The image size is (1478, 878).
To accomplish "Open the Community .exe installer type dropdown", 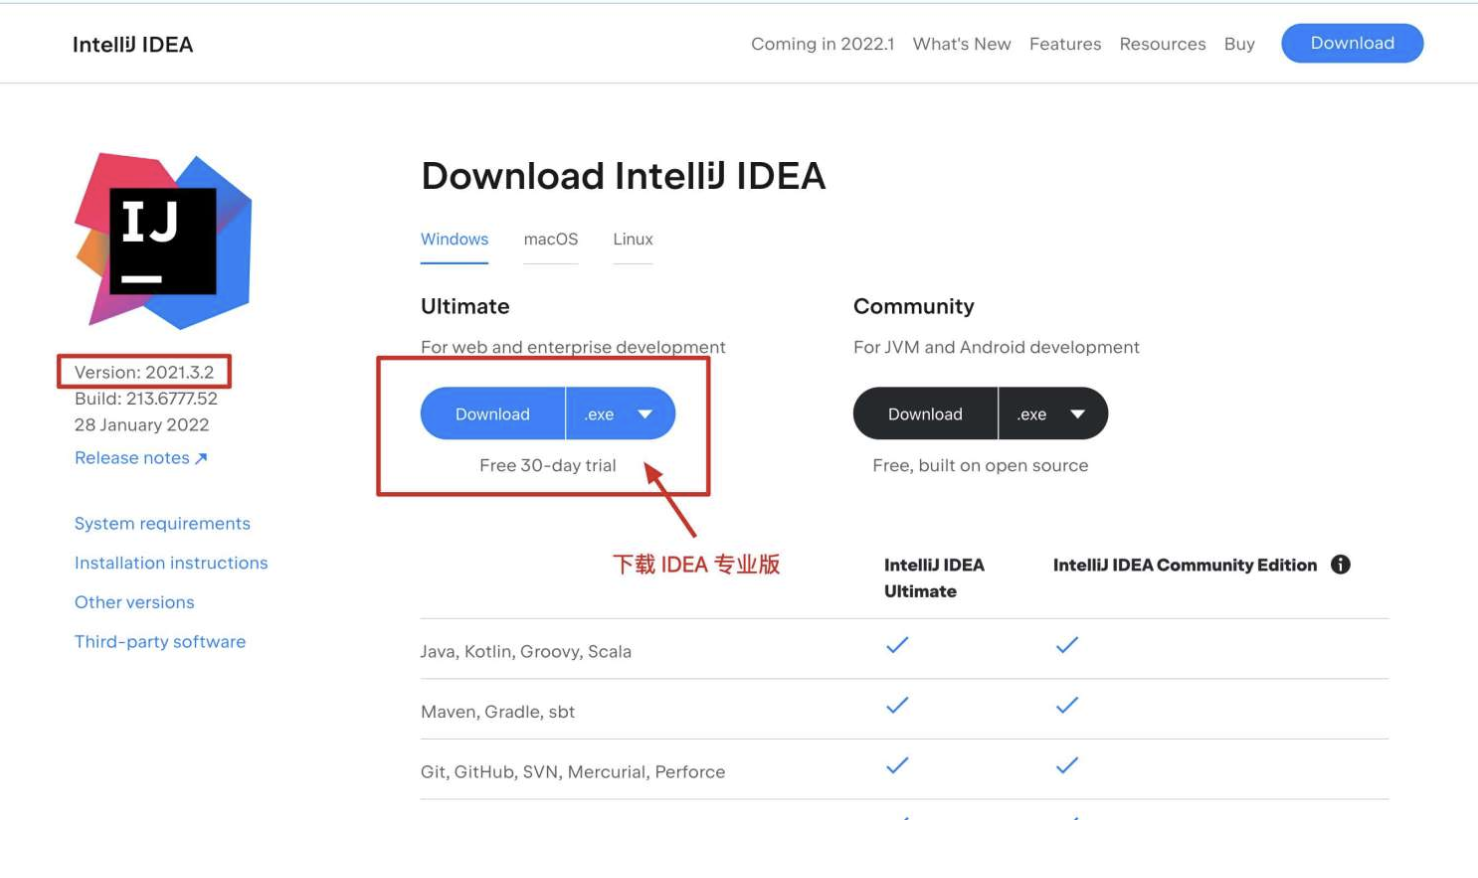I will (x=1053, y=414).
